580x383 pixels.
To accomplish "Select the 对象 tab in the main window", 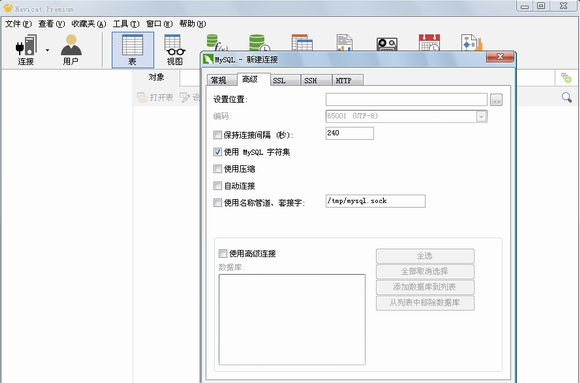I will click(x=156, y=78).
